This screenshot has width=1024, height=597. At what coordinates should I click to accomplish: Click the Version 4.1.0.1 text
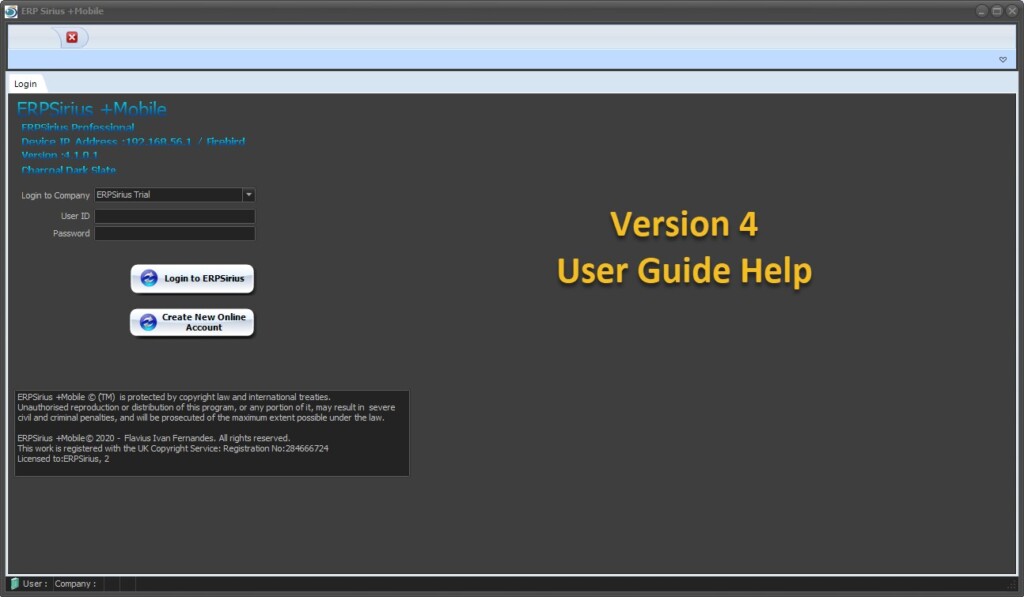point(59,155)
